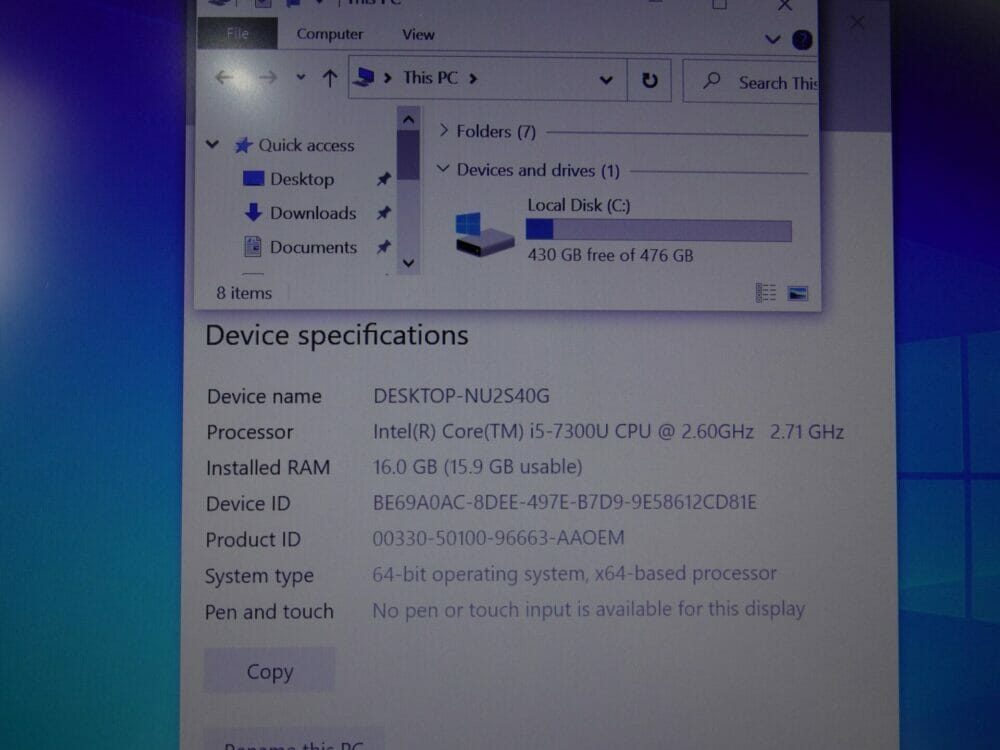The width and height of the screenshot is (1000, 750).
Task: Click the Search This PC field
Action: pos(751,81)
